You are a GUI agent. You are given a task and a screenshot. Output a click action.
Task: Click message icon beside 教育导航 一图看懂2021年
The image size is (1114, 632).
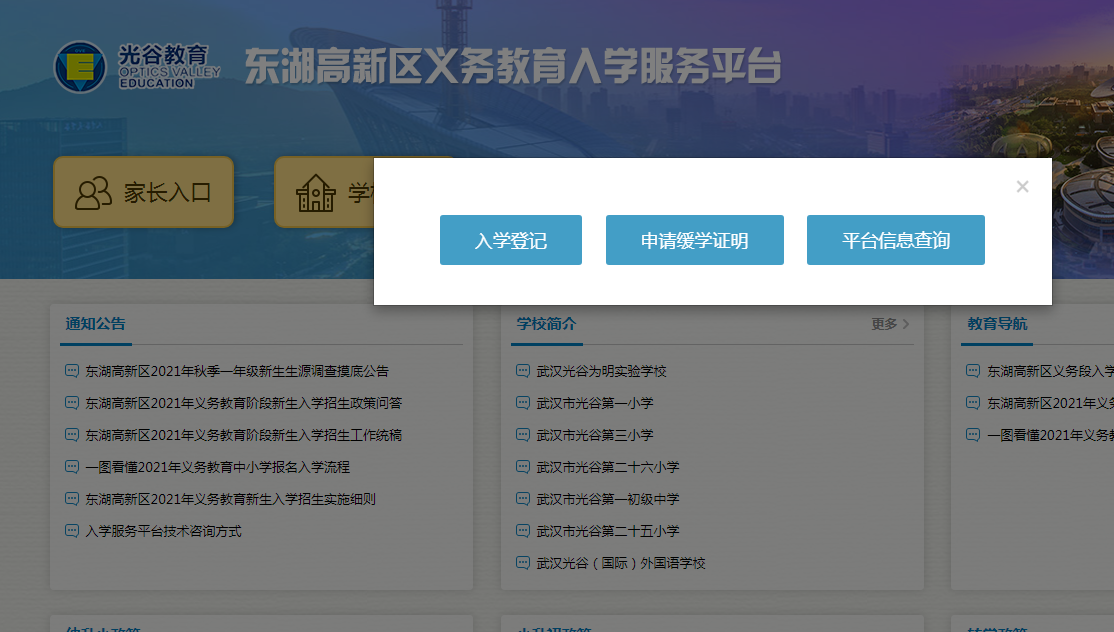pos(973,435)
